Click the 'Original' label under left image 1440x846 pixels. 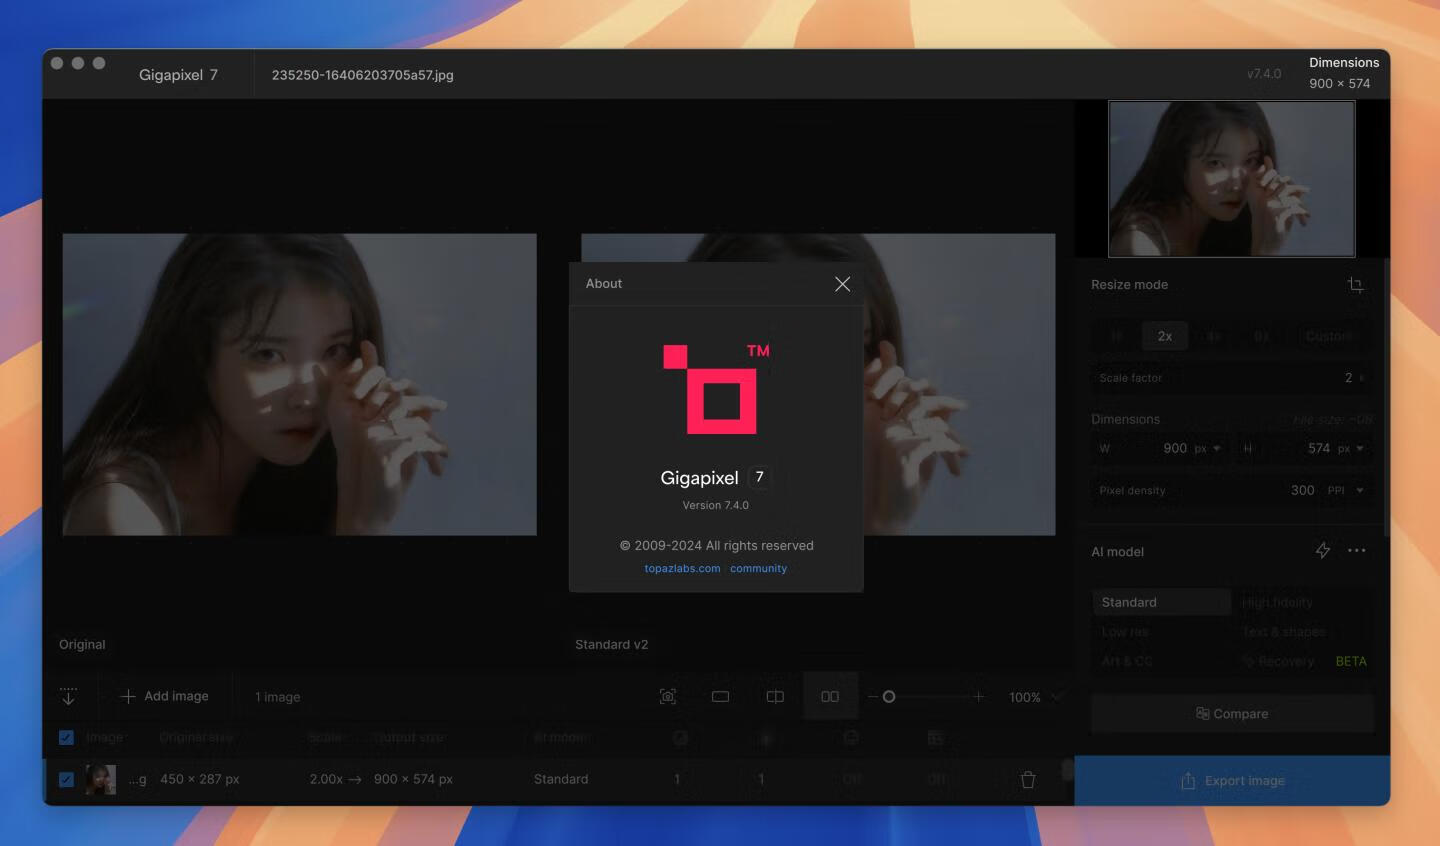(82, 644)
